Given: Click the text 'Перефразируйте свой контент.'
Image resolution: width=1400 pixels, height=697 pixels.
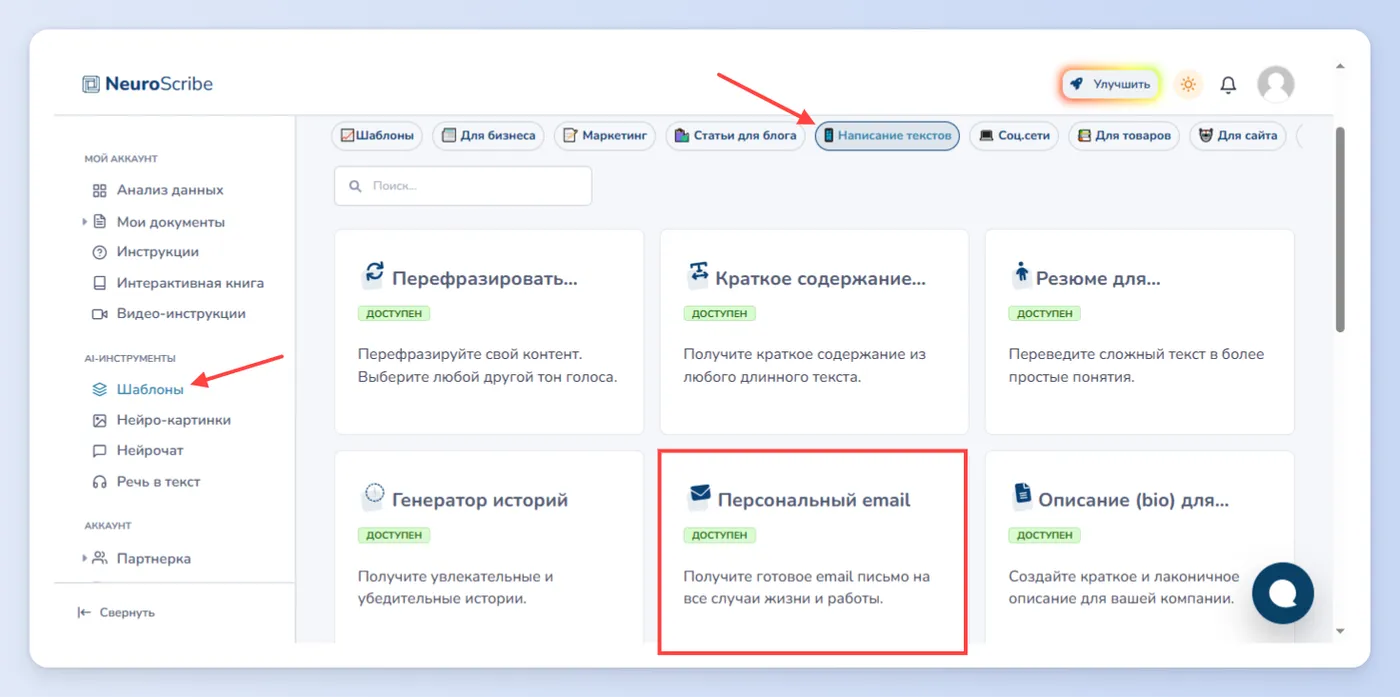Looking at the screenshot, I should tap(470, 354).
